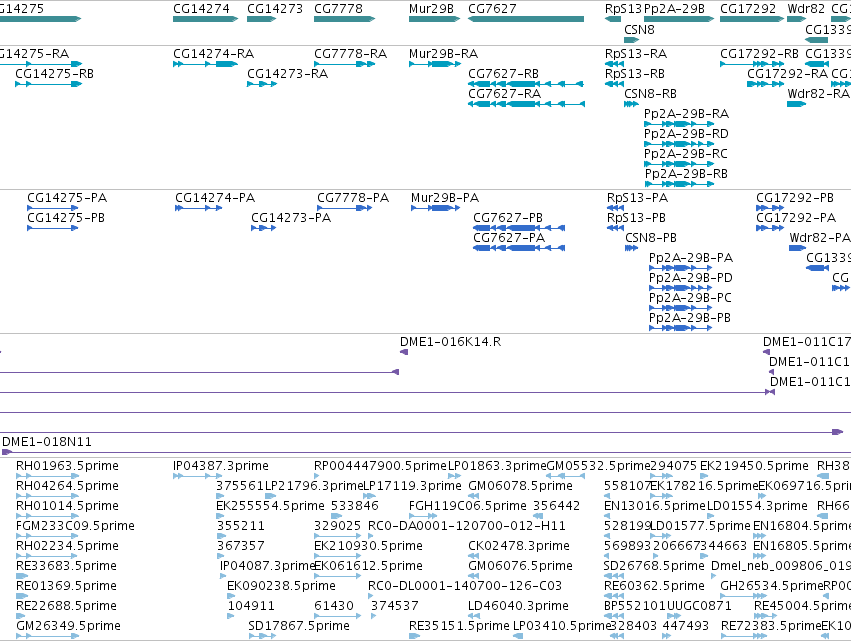Image resolution: width=851 pixels, height=641 pixels.
Task: Select the Pp2A-29B-PD protein label
Action: [691, 278]
